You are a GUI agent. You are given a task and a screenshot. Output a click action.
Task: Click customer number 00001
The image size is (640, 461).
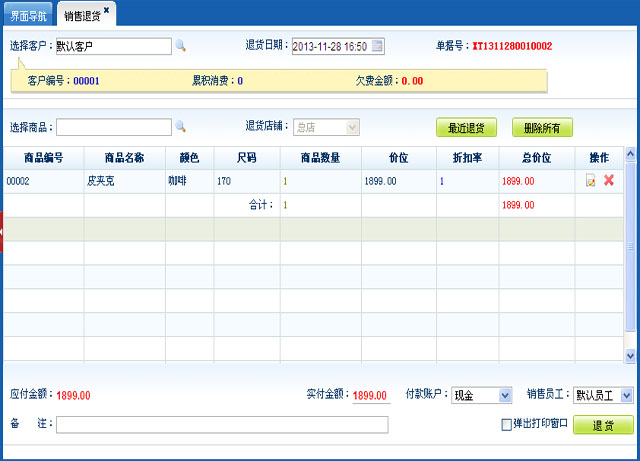point(86,81)
